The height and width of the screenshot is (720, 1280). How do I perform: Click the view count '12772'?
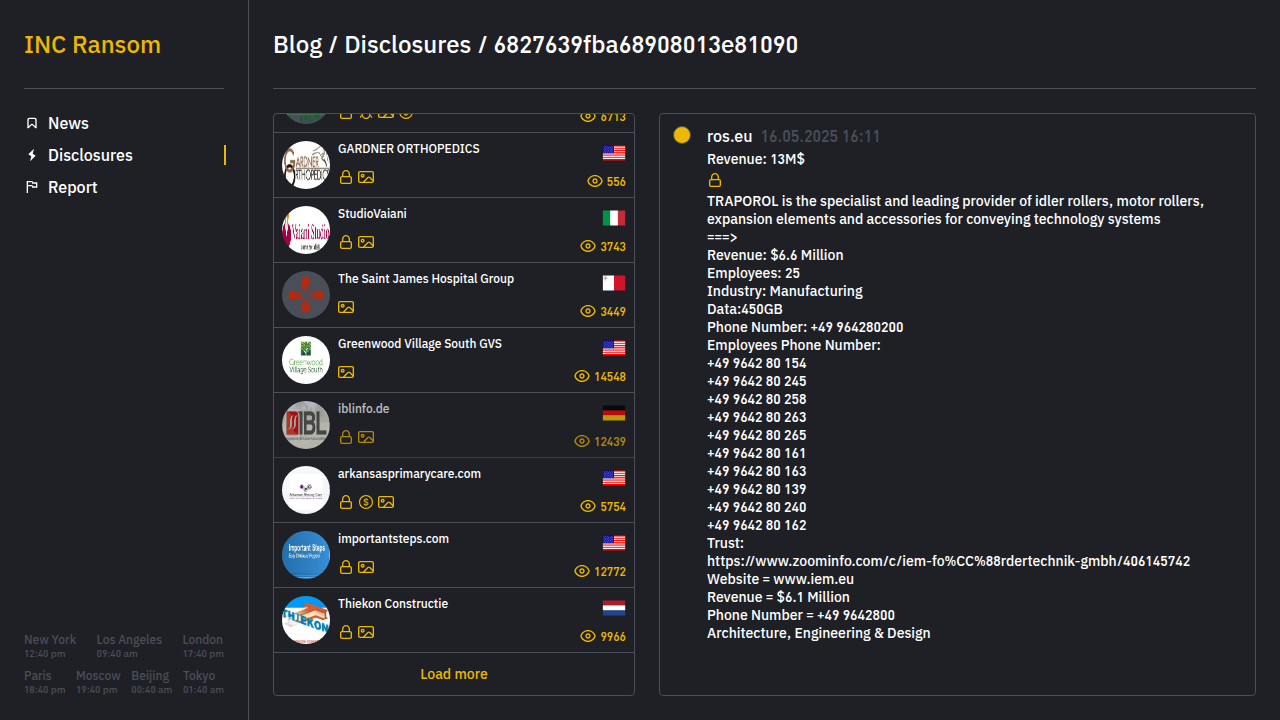[x=610, y=572]
